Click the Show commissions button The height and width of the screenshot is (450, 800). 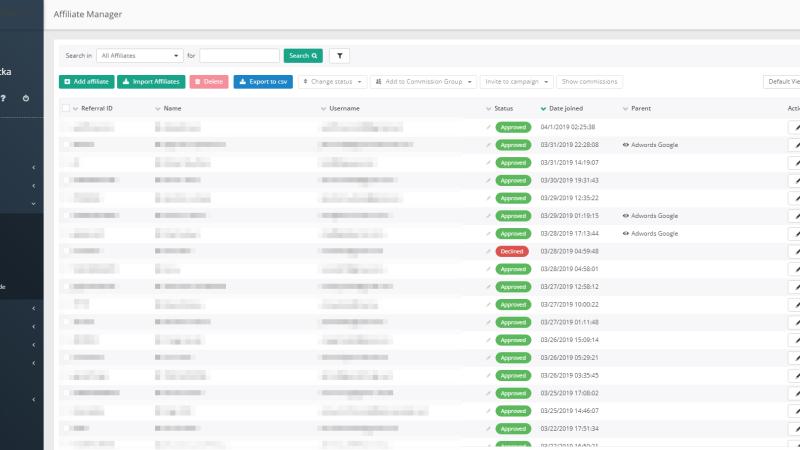(589, 82)
